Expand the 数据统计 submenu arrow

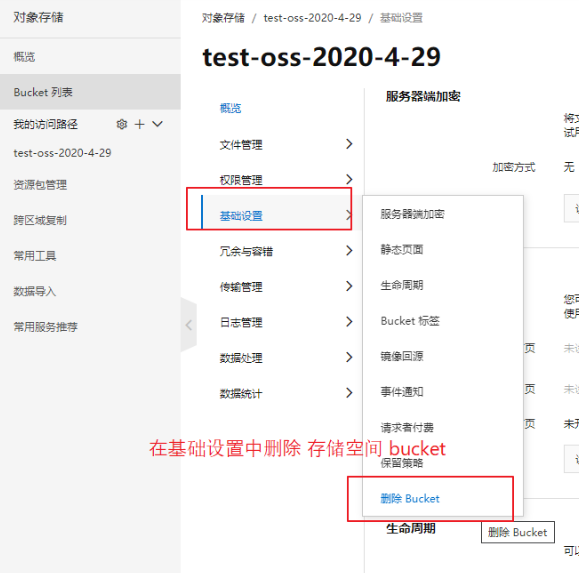click(x=349, y=392)
